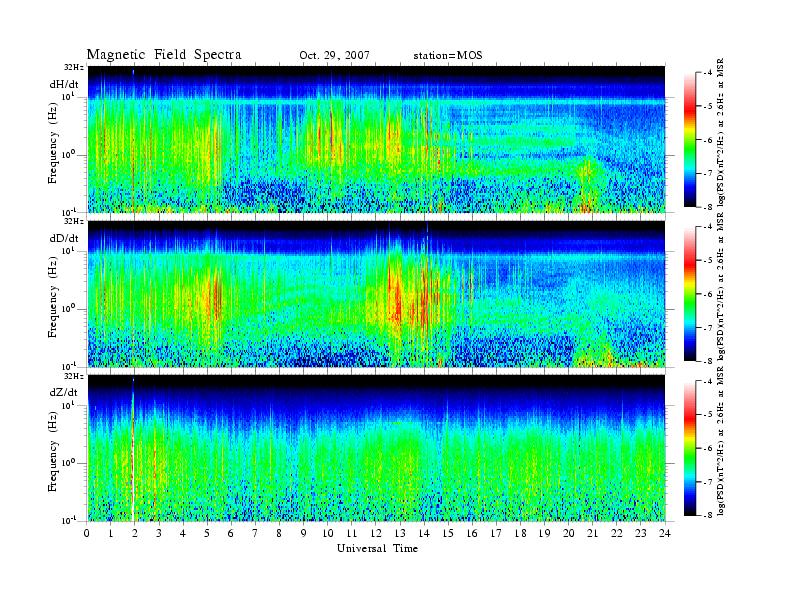
Task: Click the dH/dt spectrogram plot
Action: coord(377,139)
